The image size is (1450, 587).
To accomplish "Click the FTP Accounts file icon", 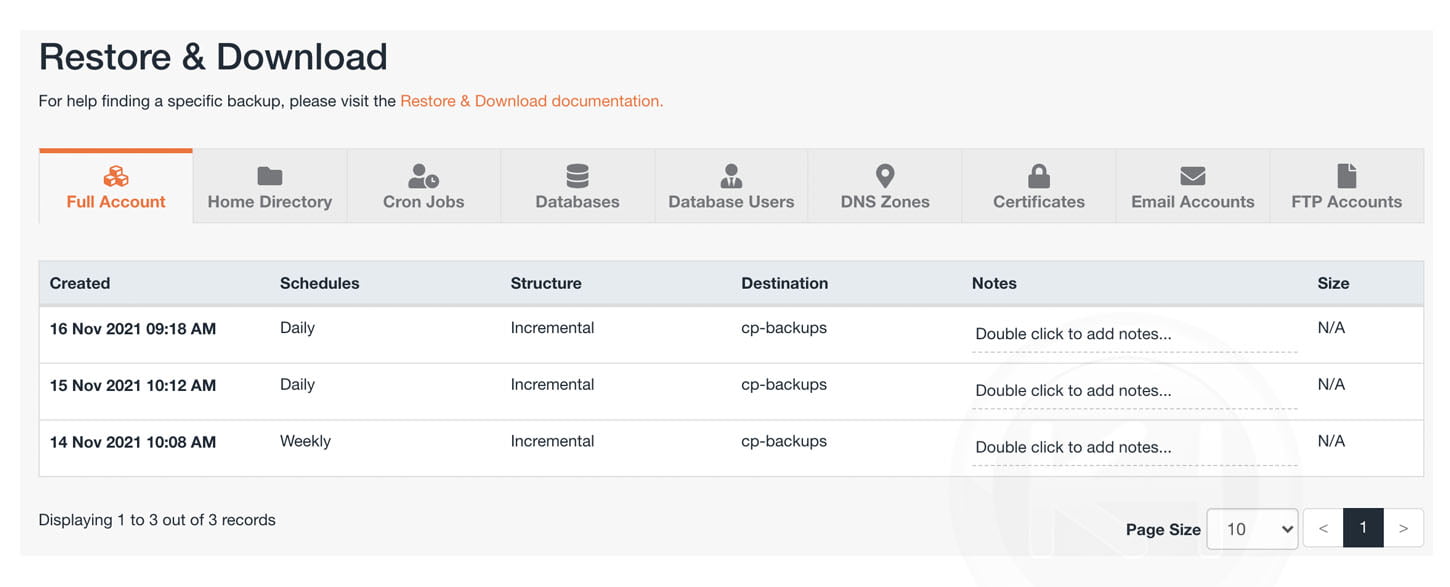I will 1347,177.
